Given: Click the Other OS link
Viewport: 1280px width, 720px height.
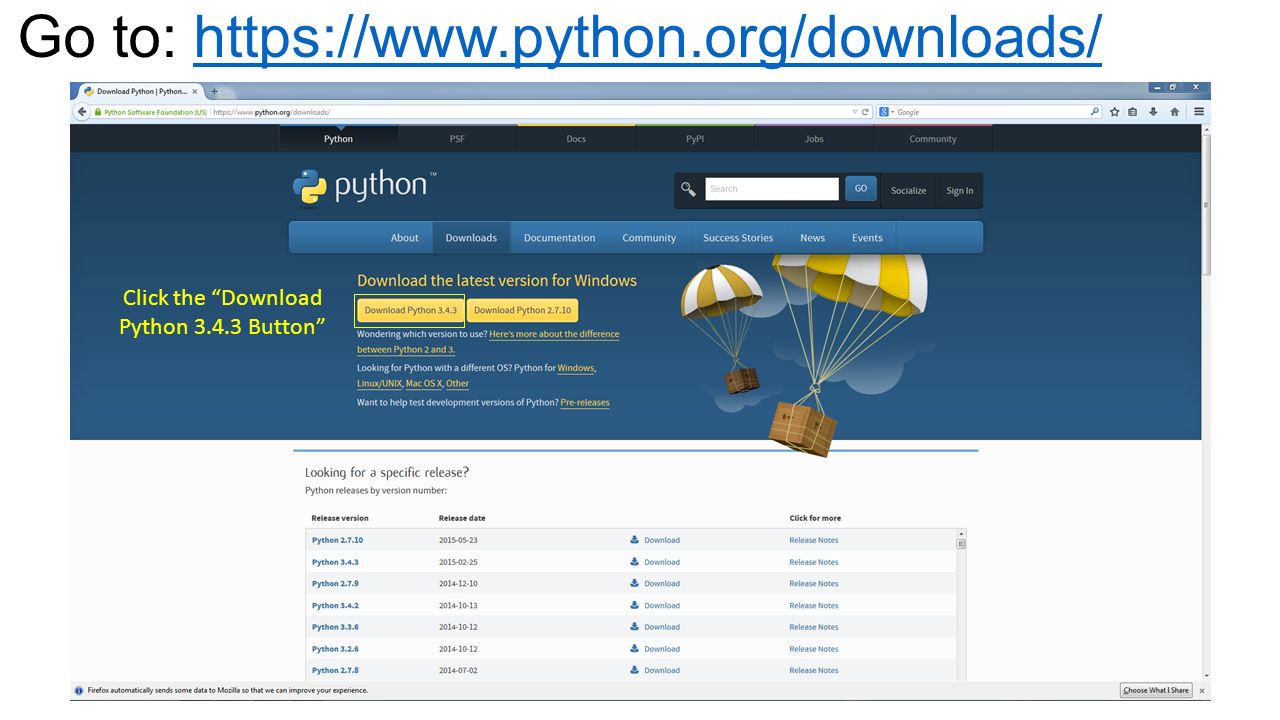Looking at the screenshot, I should [457, 384].
